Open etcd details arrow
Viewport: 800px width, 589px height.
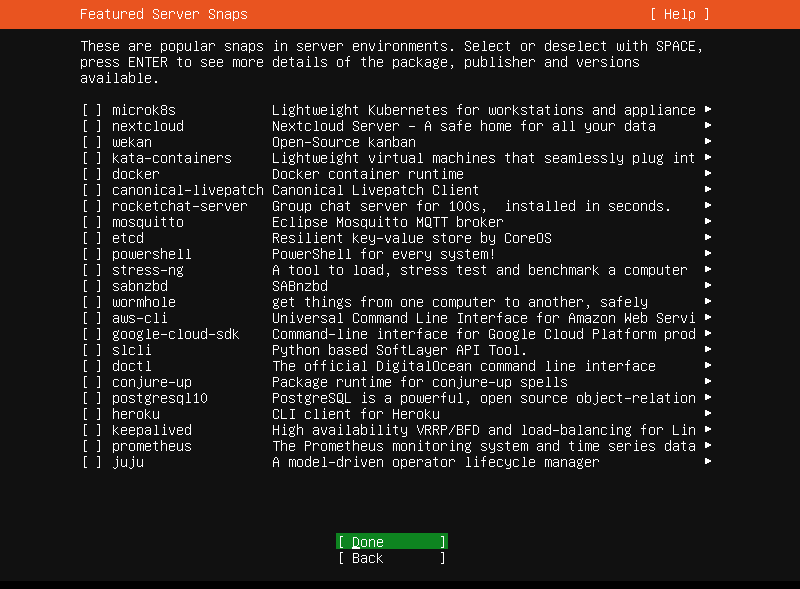(708, 237)
